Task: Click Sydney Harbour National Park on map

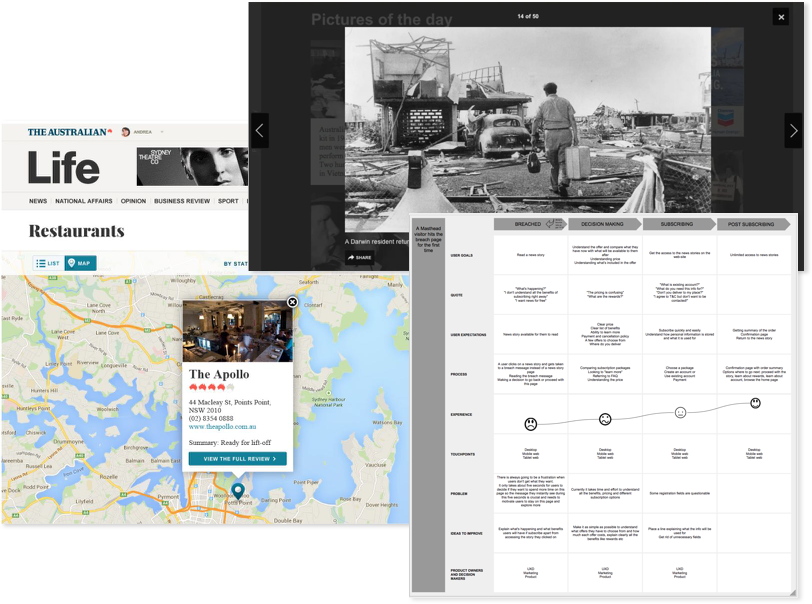Action: (328, 402)
